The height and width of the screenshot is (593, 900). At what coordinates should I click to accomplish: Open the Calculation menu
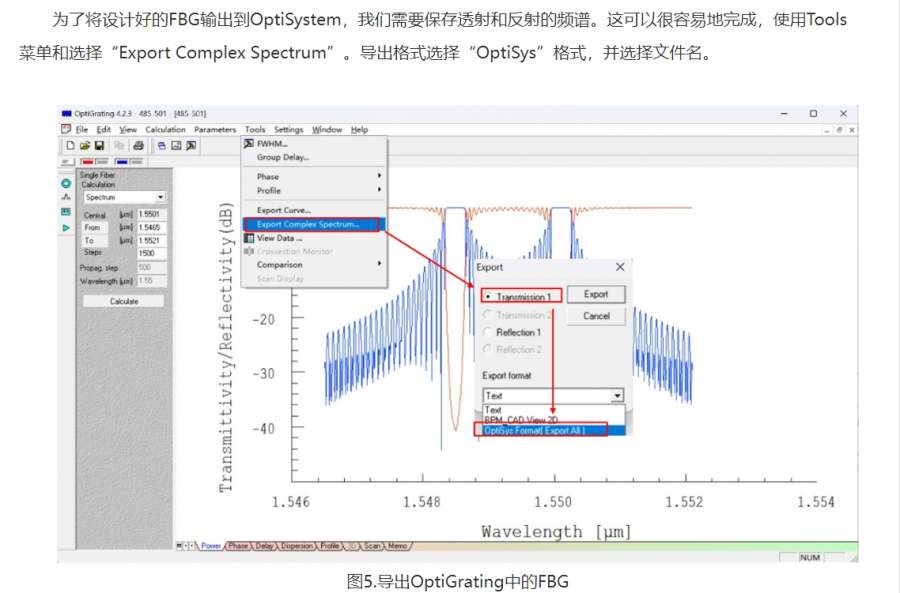(165, 129)
